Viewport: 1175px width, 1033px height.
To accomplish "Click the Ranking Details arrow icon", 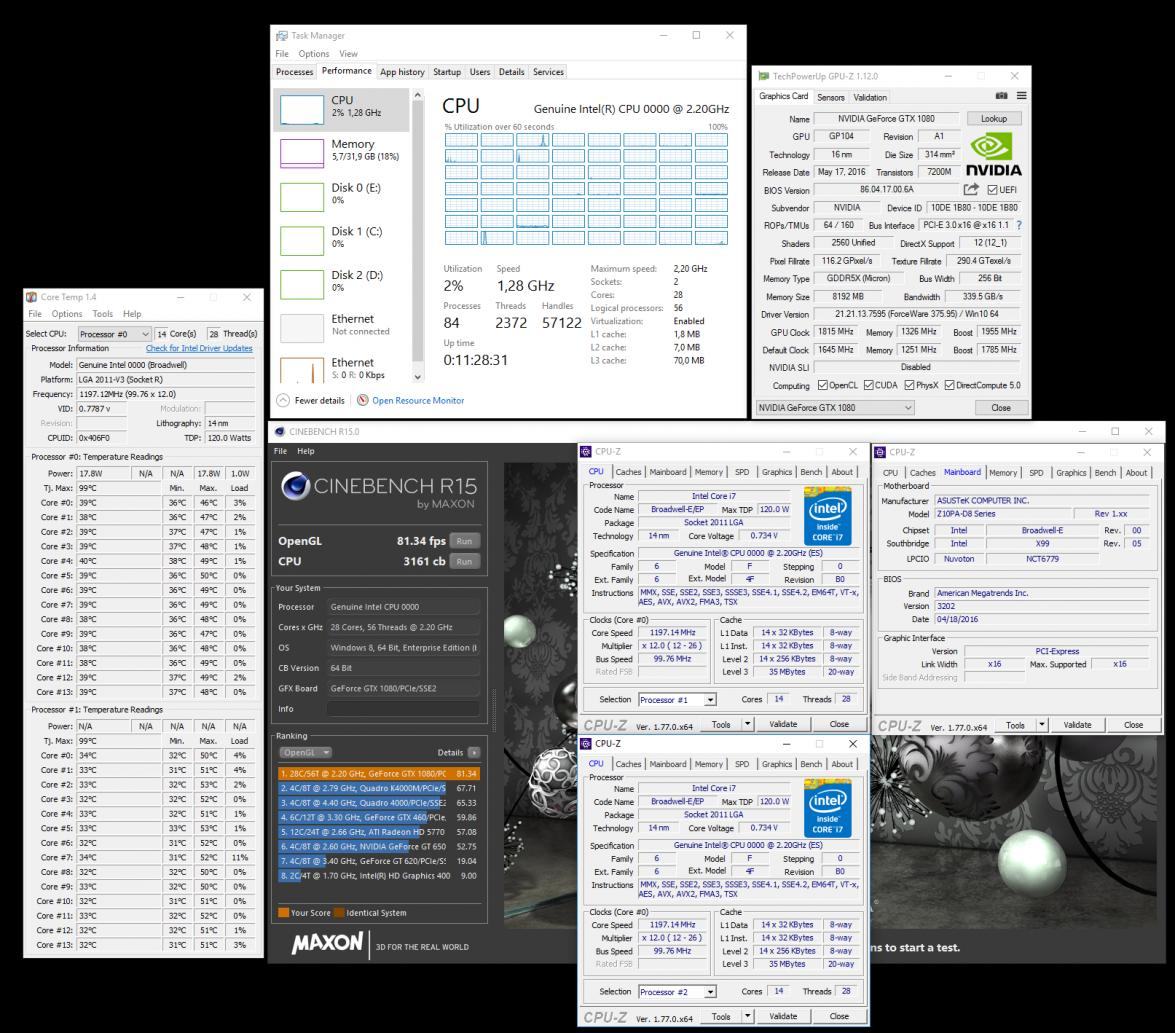I will pos(474,752).
